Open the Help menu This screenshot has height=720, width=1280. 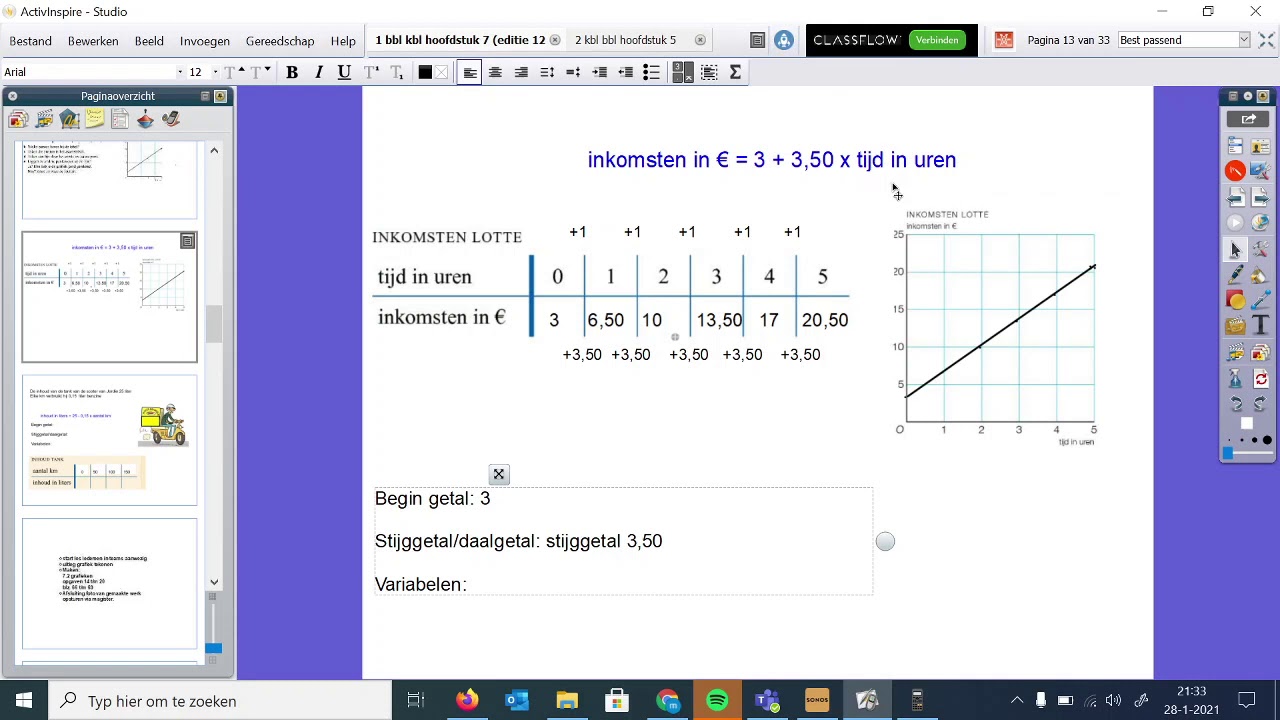pos(343,41)
